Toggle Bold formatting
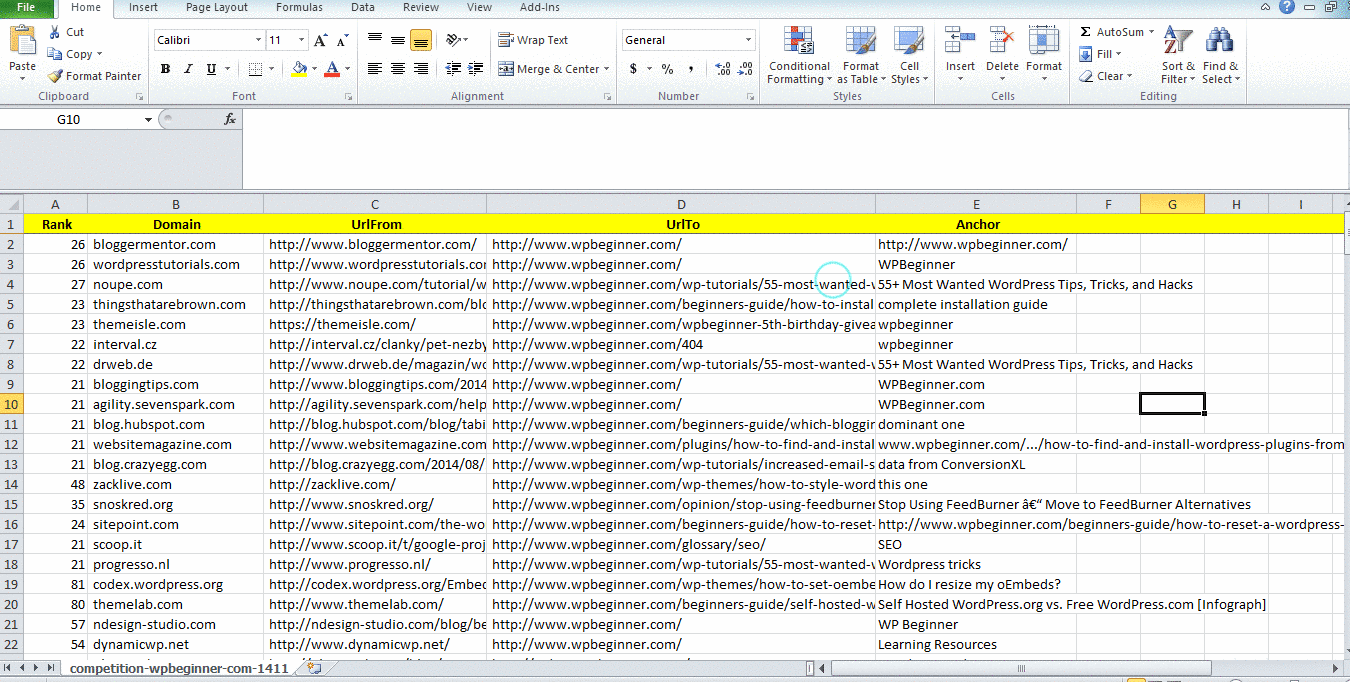This screenshot has height=682, width=1350. [x=165, y=69]
